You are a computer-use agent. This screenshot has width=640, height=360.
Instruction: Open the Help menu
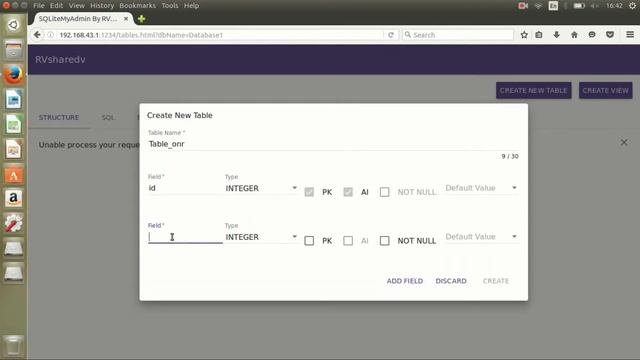pyautogui.click(x=191, y=6)
